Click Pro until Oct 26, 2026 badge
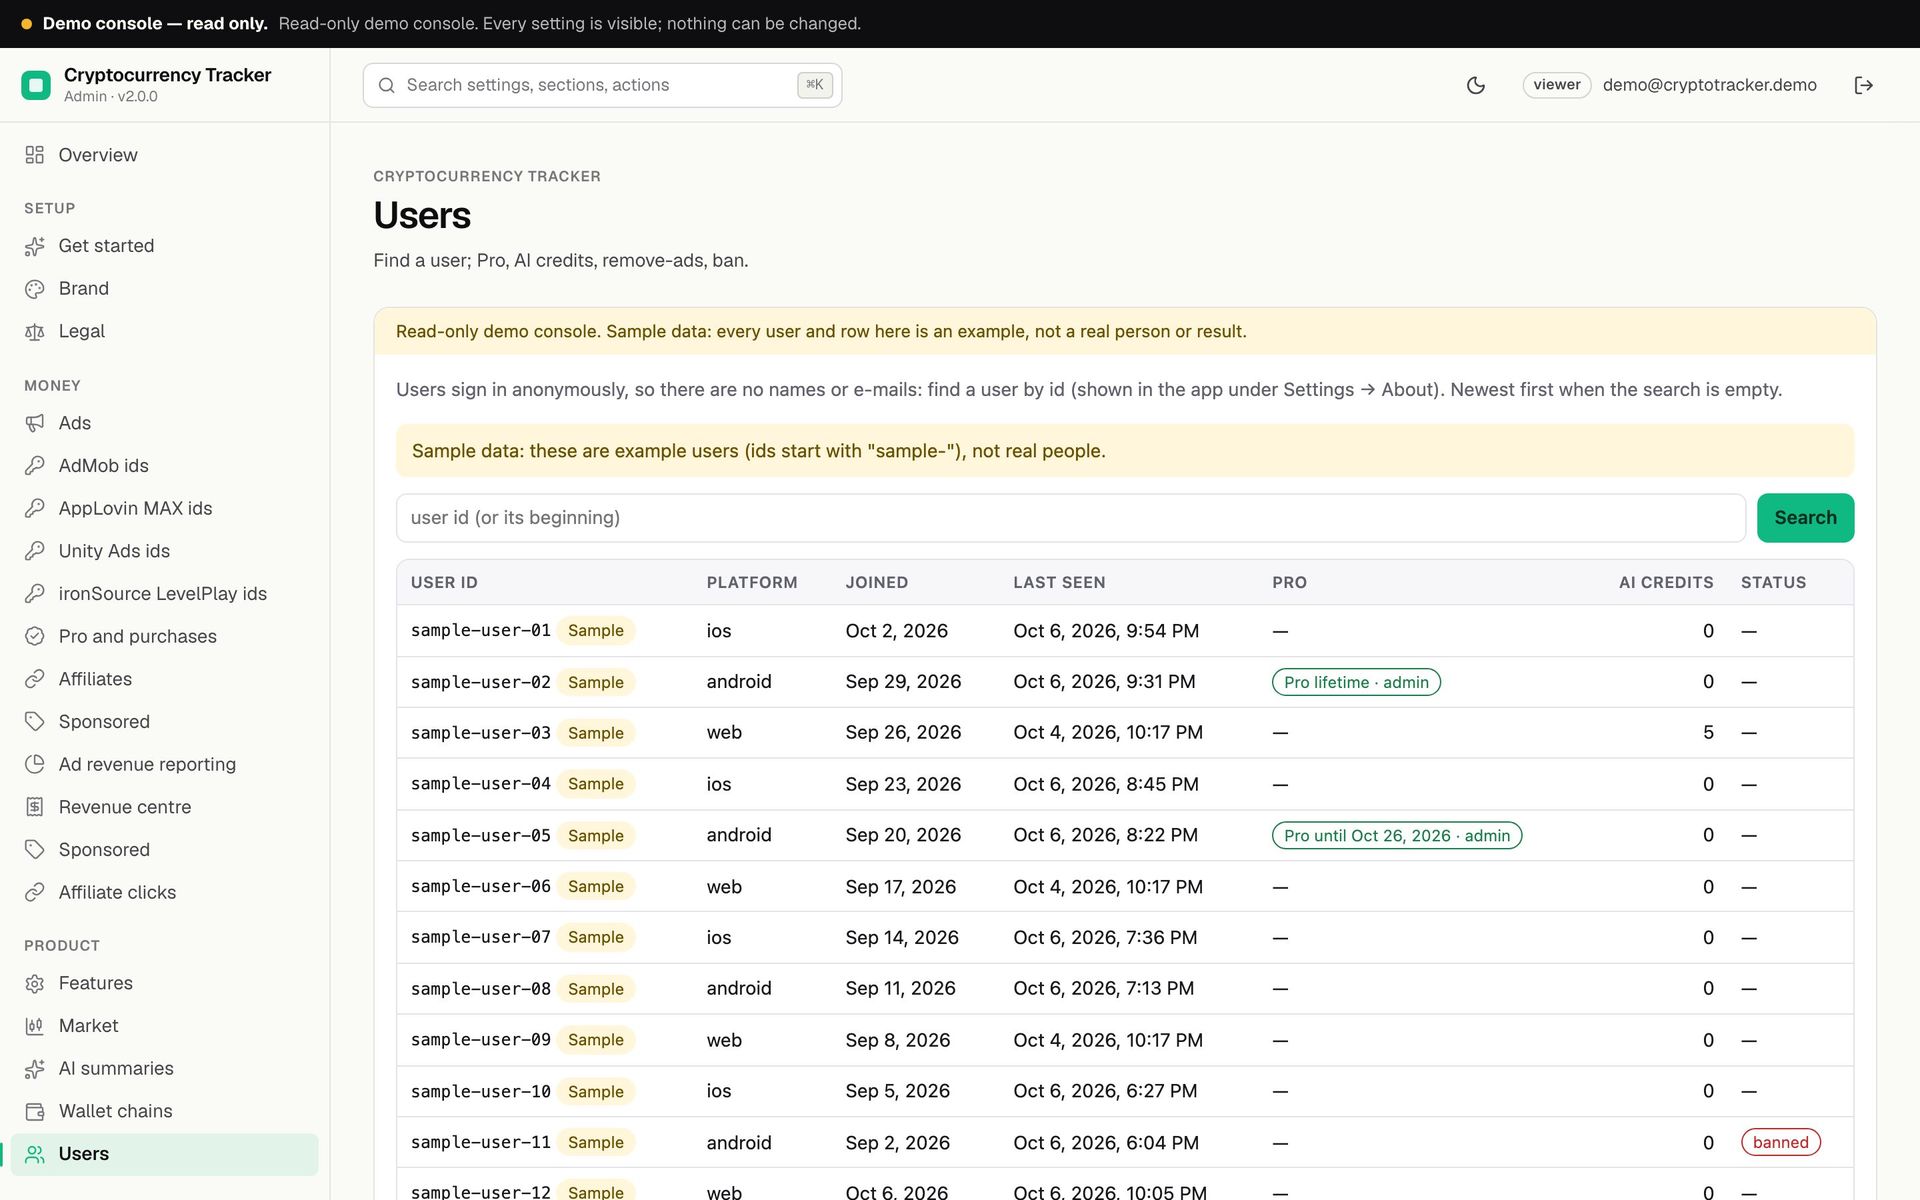1920x1200 pixels. (1397, 835)
